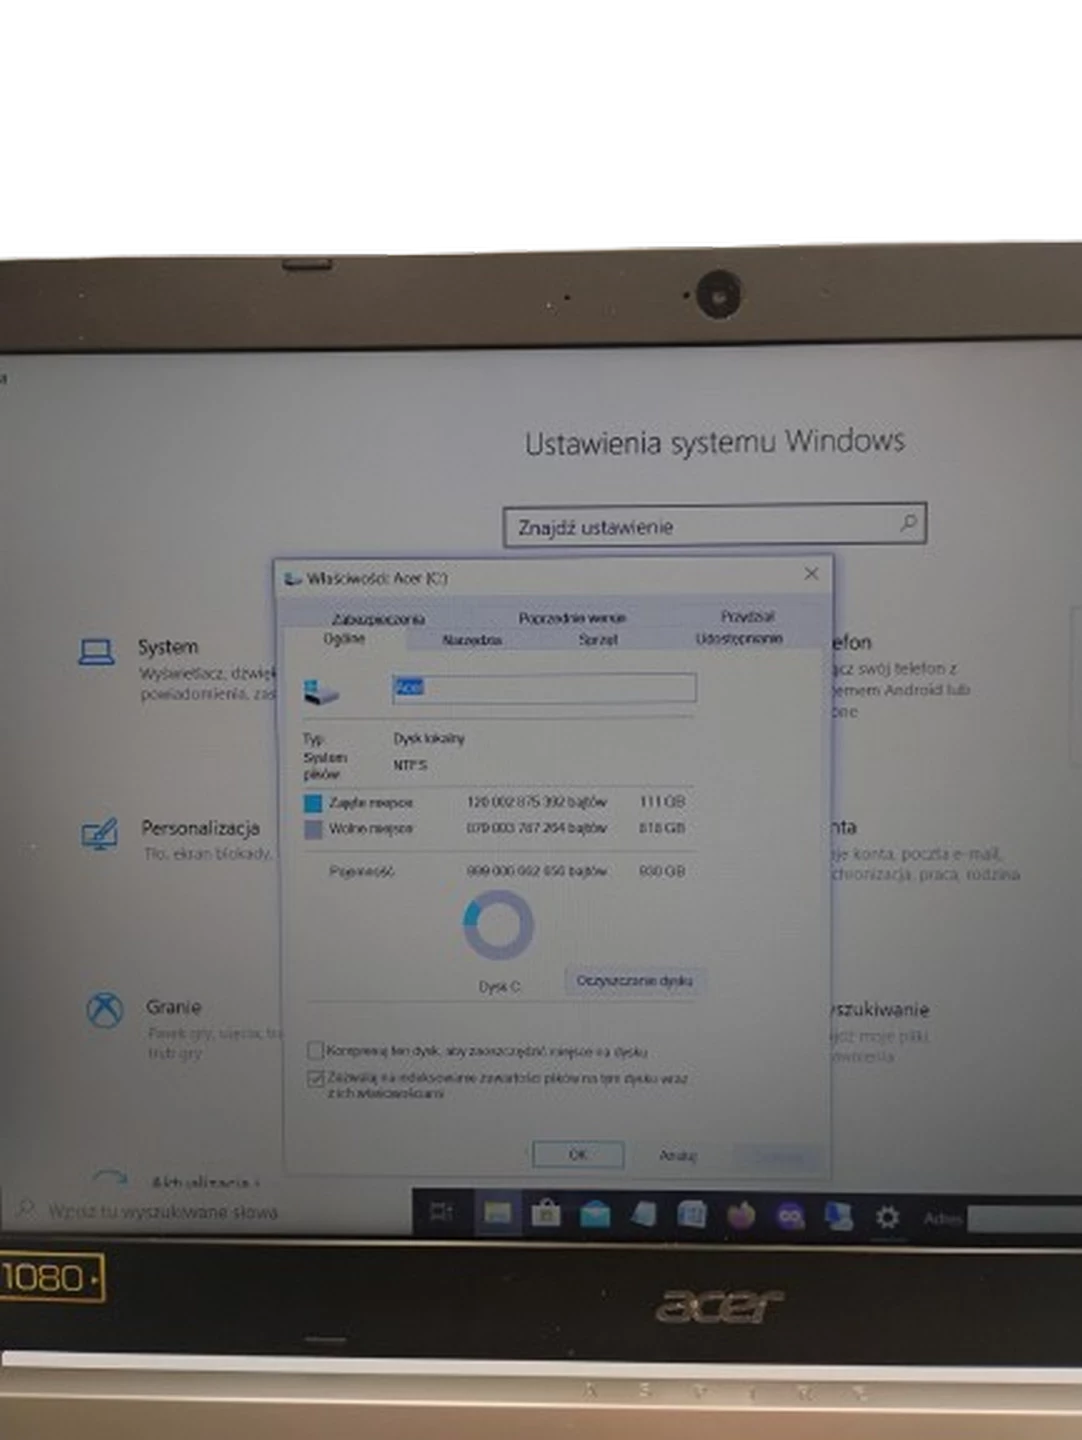
Task: Launch Microsoft Store from the taskbar
Action: 546,1214
